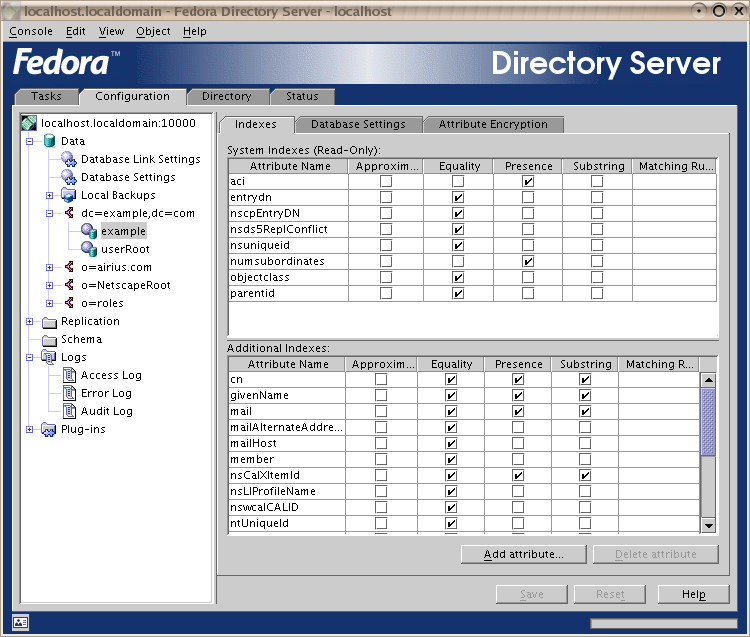Screen dimensions: 750x637
Task: Click the Schema folder icon
Action: [x=49, y=340]
